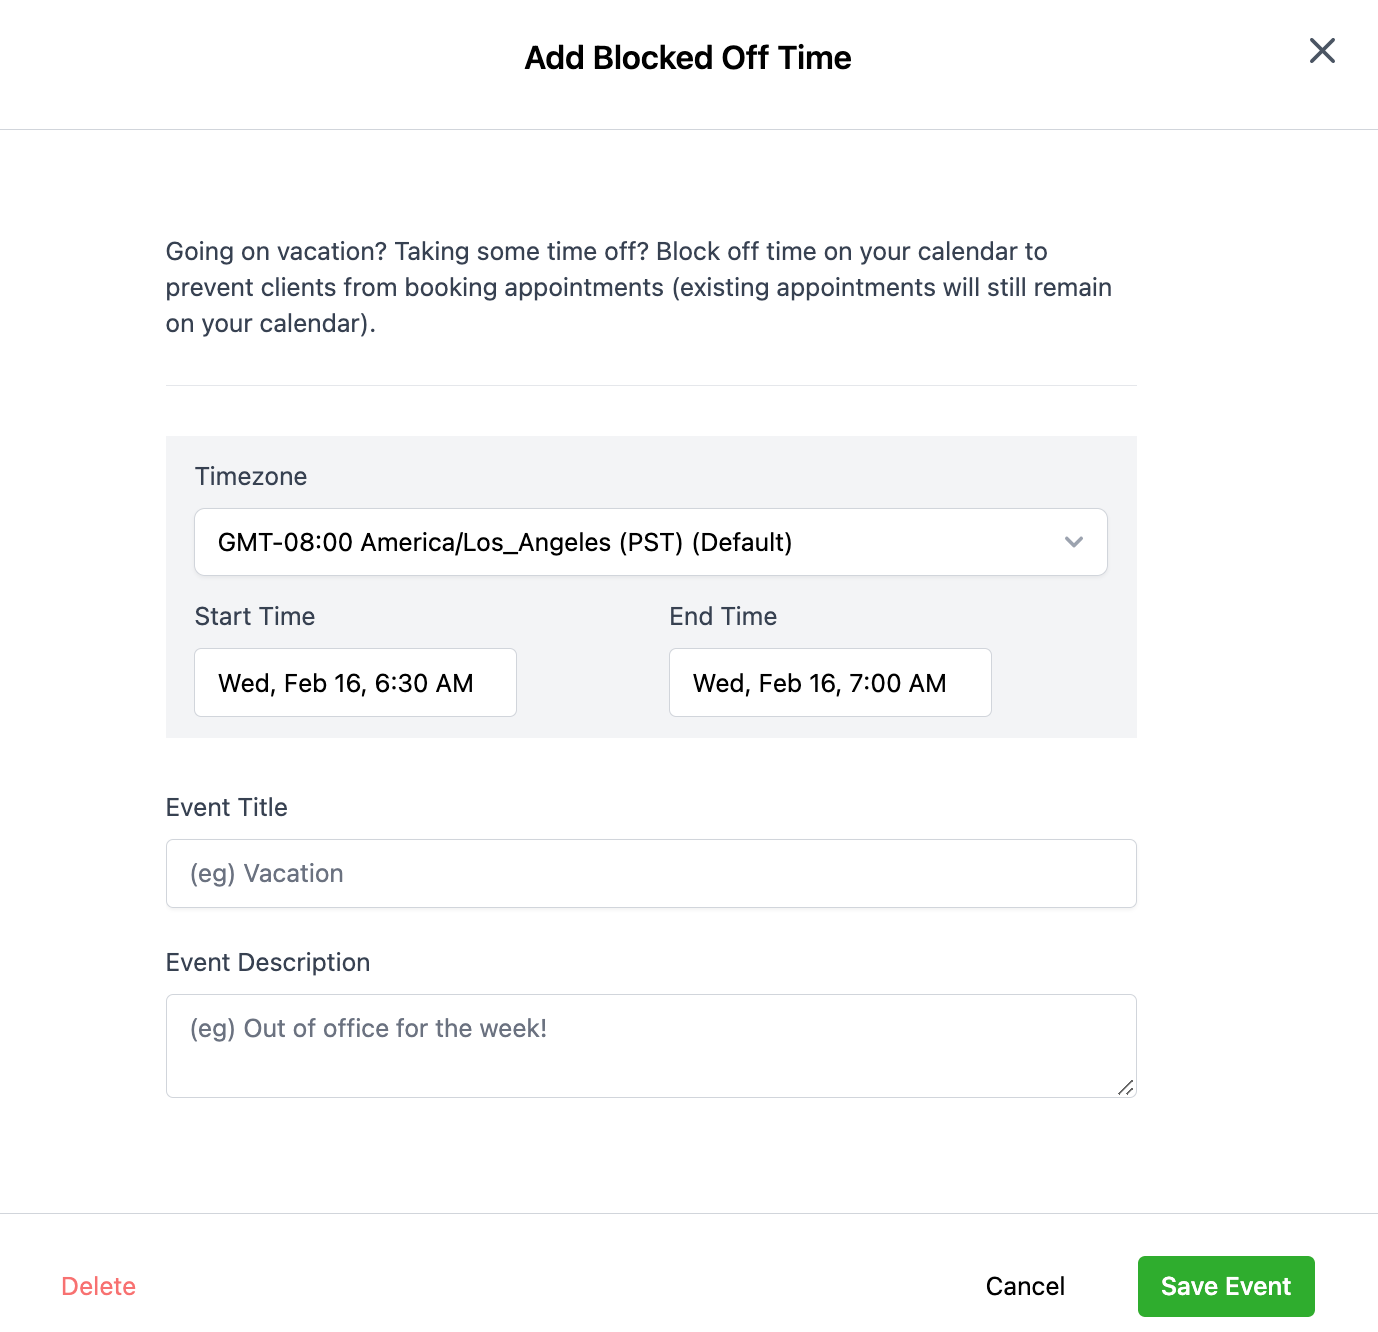The image size is (1378, 1332).
Task: Open the Start Time picker field
Action: coord(355,683)
